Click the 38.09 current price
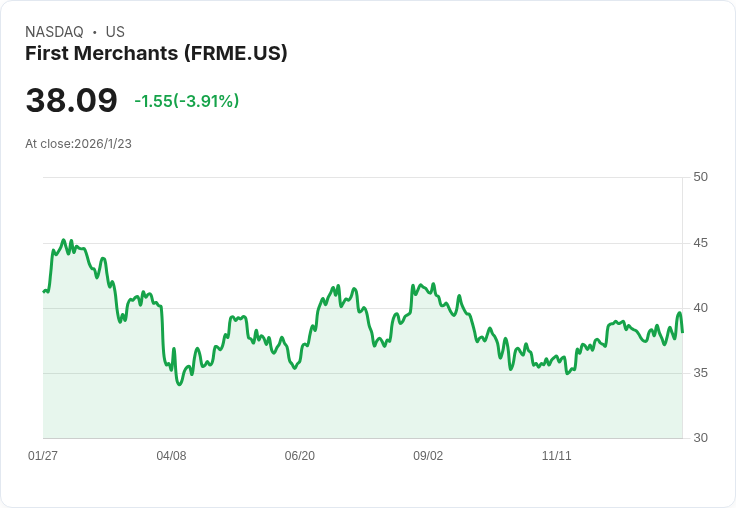Image resolution: width=736 pixels, height=508 pixels. pos(71,101)
